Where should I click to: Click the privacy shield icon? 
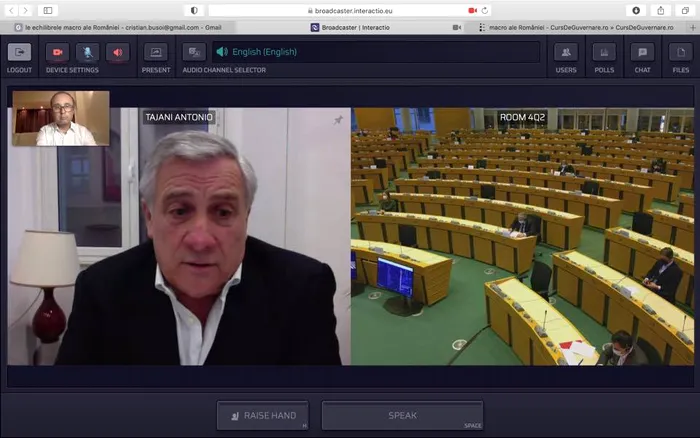pos(194,10)
